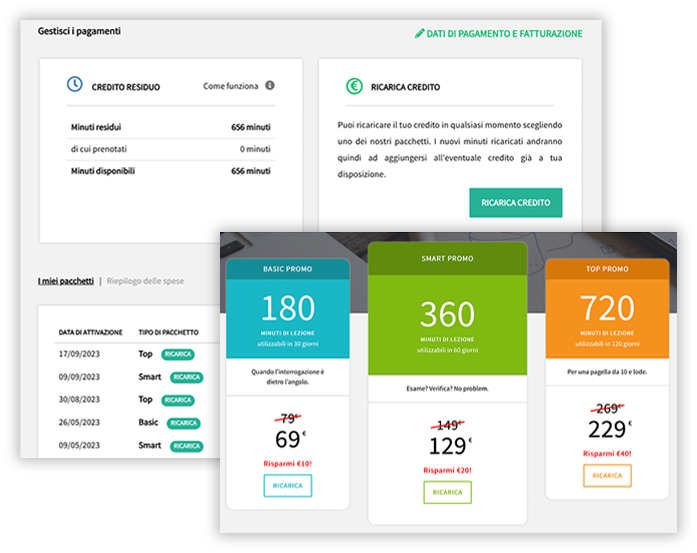The image size is (697, 553).
Task: Click the pencil icon before Dati di pagamento
Action: tap(419, 33)
